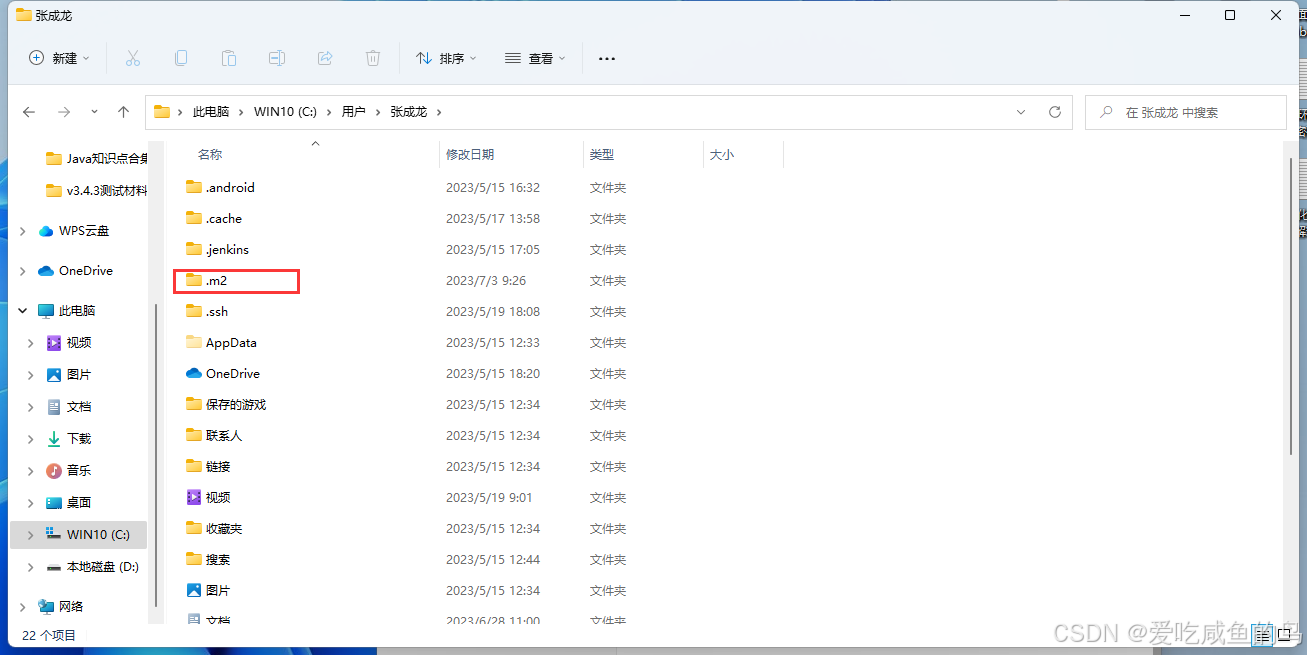Click the purple 视频 icon in file list
The height and width of the screenshot is (655, 1307).
point(194,497)
